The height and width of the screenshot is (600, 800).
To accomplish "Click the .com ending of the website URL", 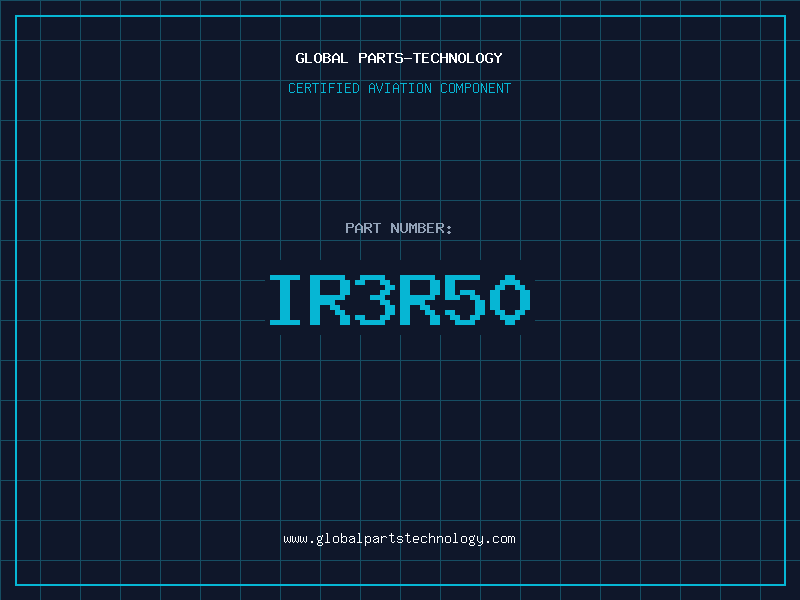I will click(x=500, y=539).
